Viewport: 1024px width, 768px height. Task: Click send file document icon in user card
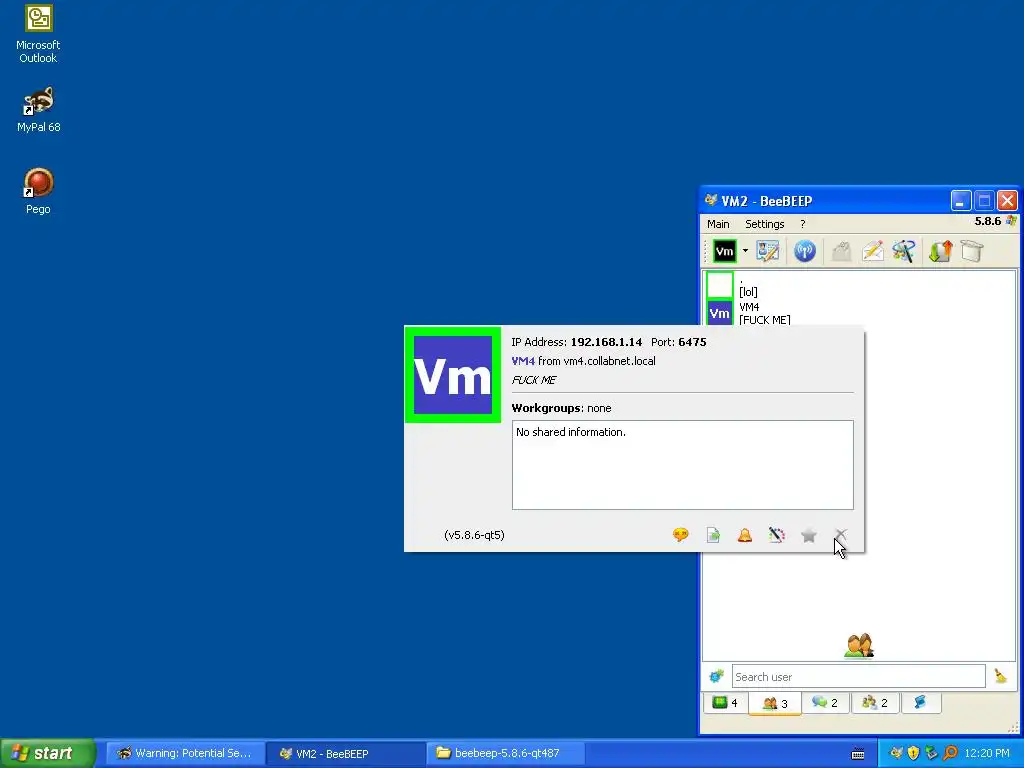[713, 535]
